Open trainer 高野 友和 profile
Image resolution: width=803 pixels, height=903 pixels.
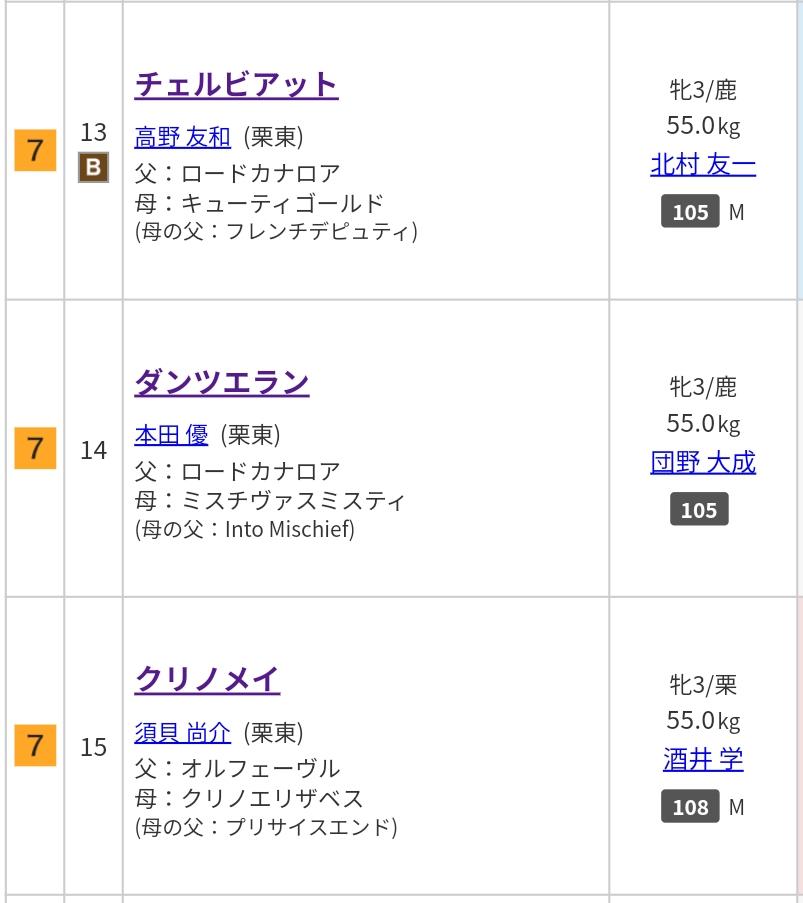click(182, 137)
